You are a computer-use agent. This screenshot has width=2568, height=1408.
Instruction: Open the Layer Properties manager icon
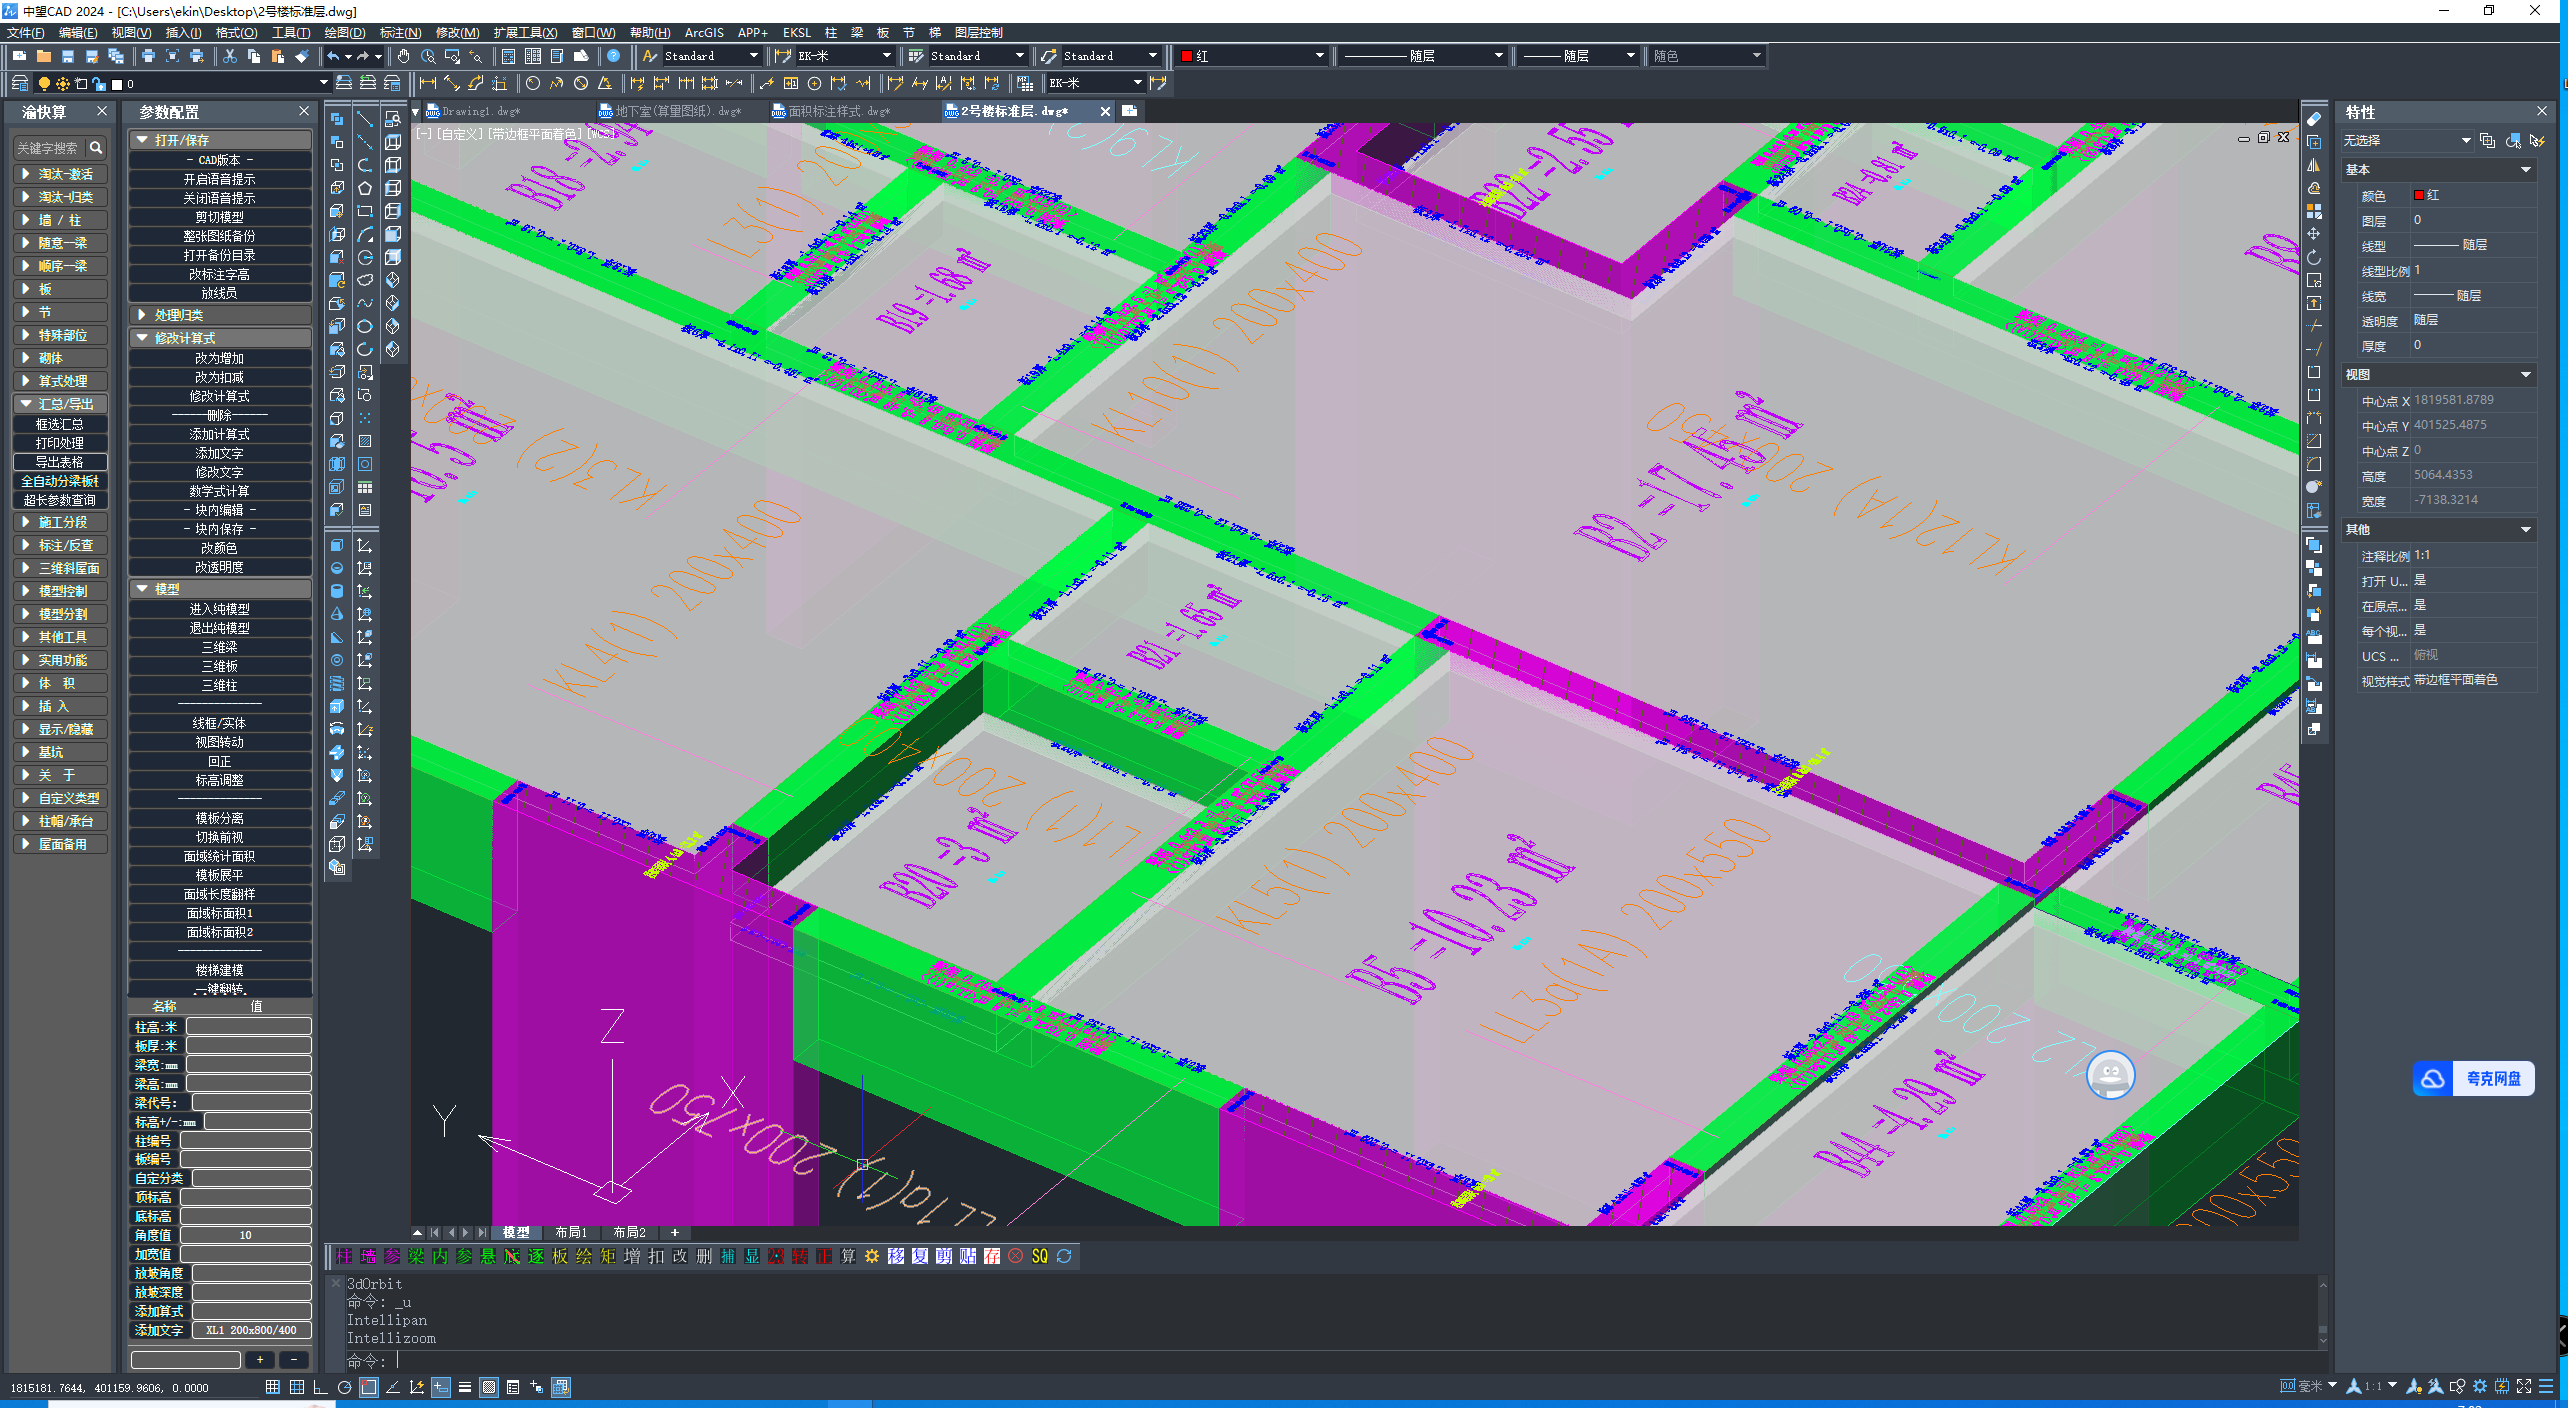19,83
